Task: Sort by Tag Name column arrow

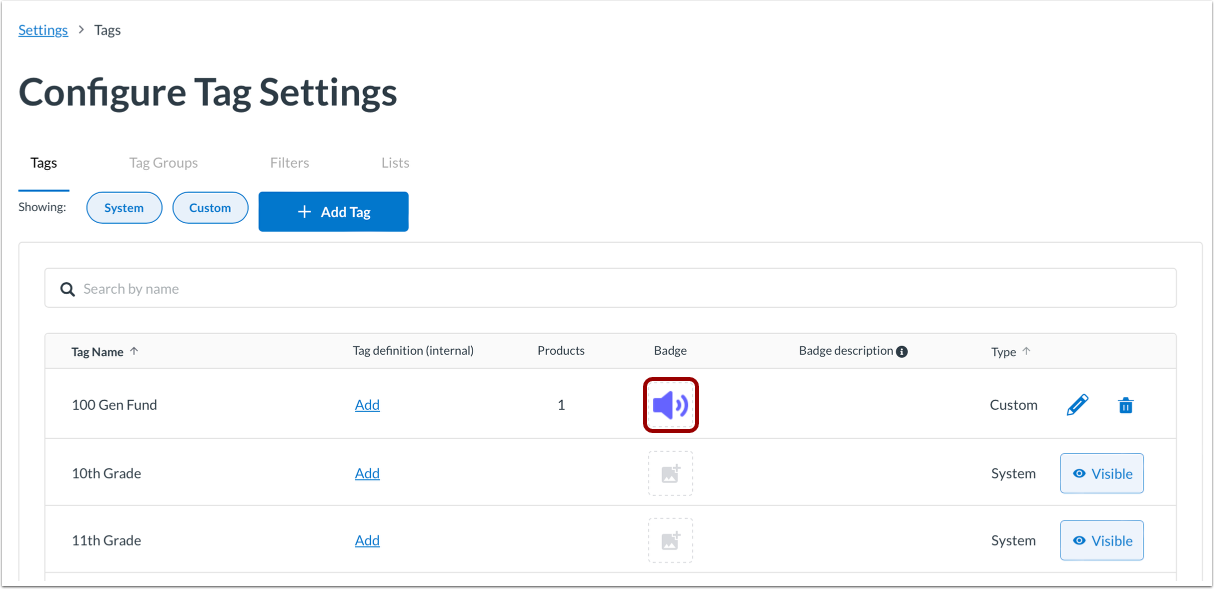Action: click(x=134, y=351)
